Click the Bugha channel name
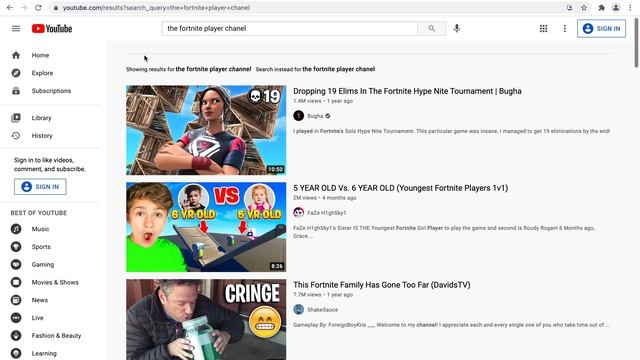The height and width of the screenshot is (360, 640). (x=315, y=116)
